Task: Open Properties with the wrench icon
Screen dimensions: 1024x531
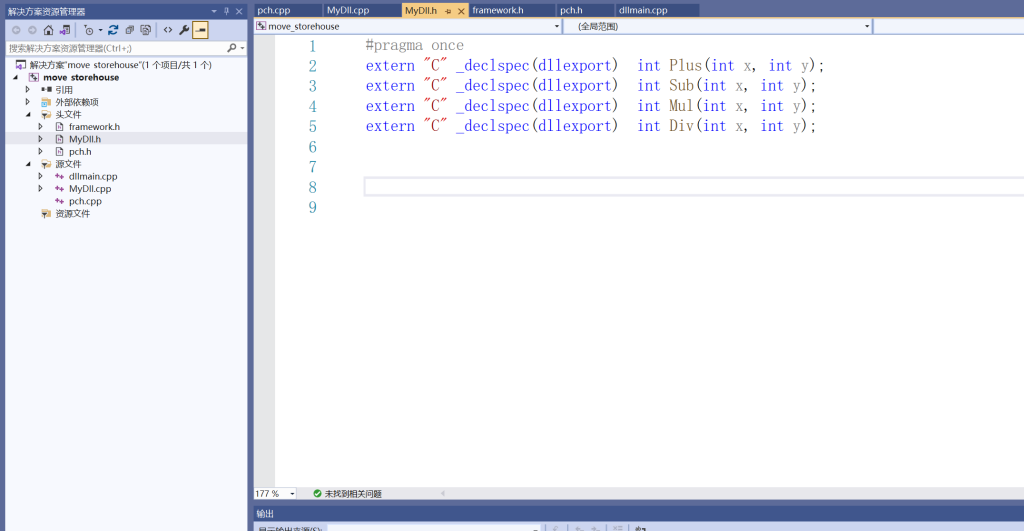Action: point(184,30)
